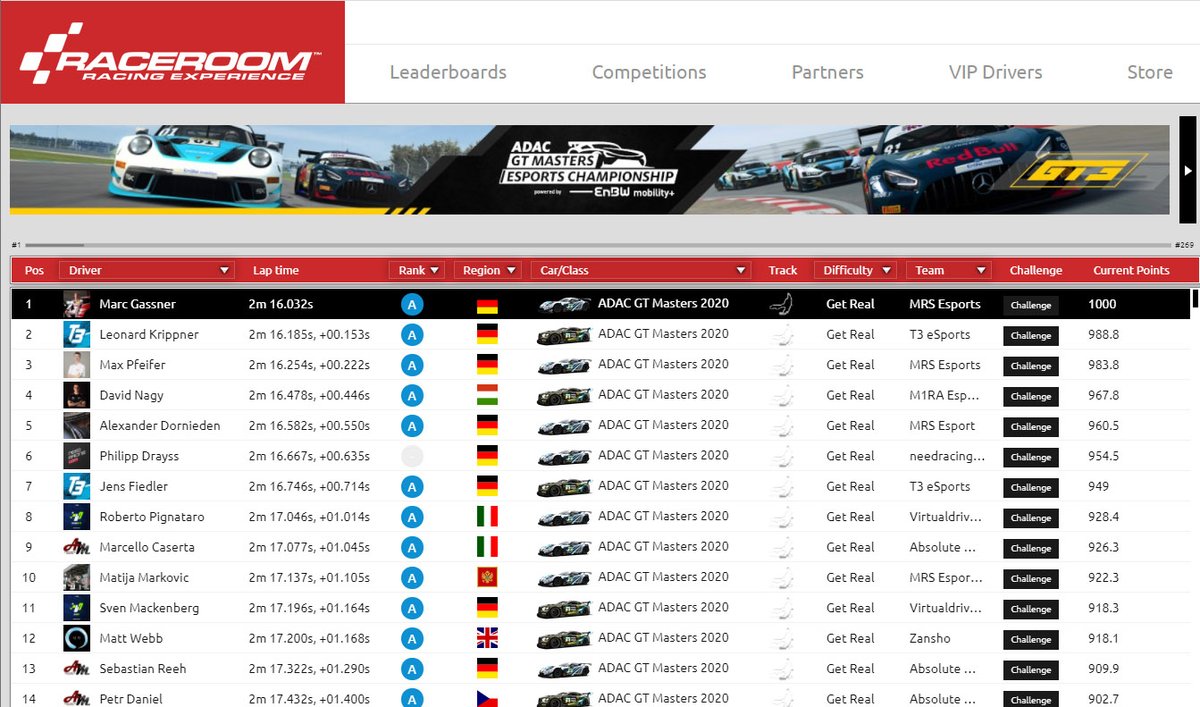Click Challenge in Alexander Dornieden's row
The height and width of the screenshot is (707, 1200).
click(1031, 426)
